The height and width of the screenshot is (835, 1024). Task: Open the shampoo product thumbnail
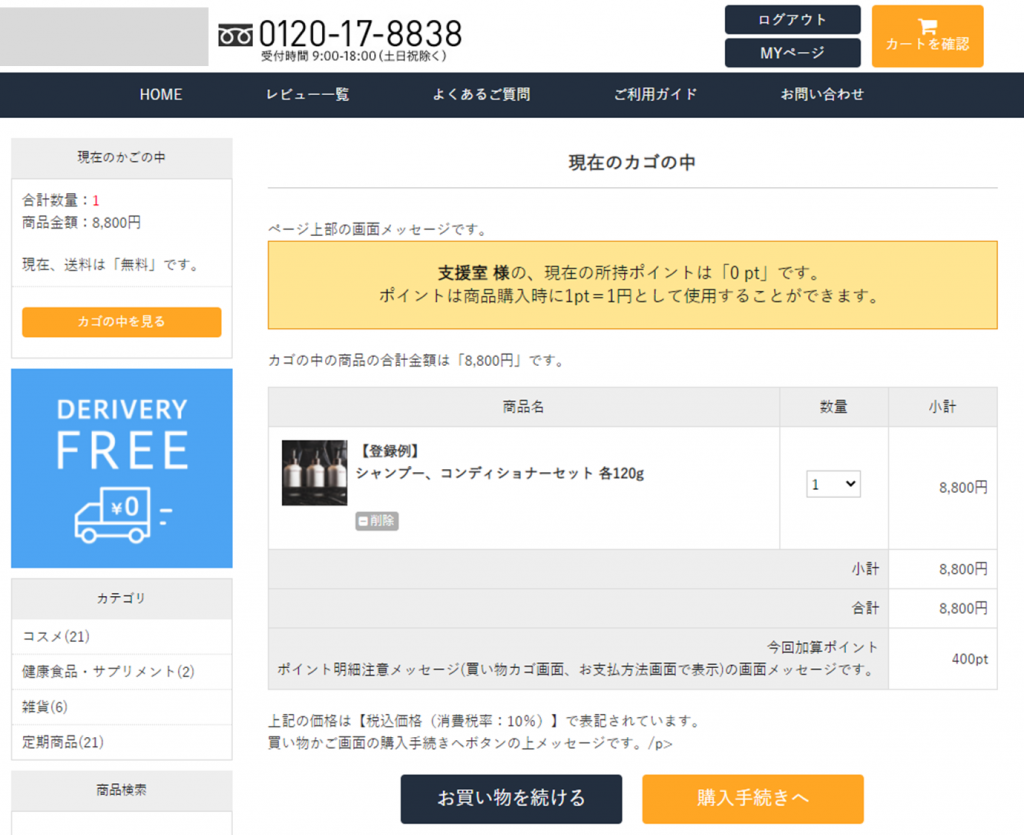(x=314, y=473)
